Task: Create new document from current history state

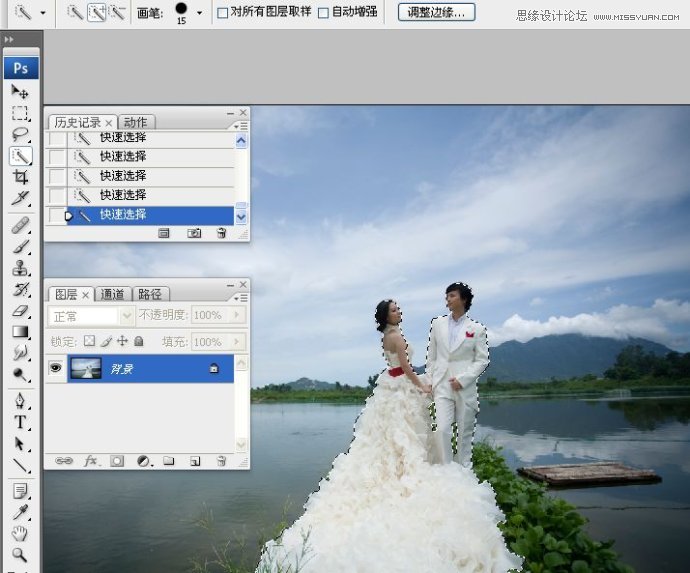Action: [164, 233]
